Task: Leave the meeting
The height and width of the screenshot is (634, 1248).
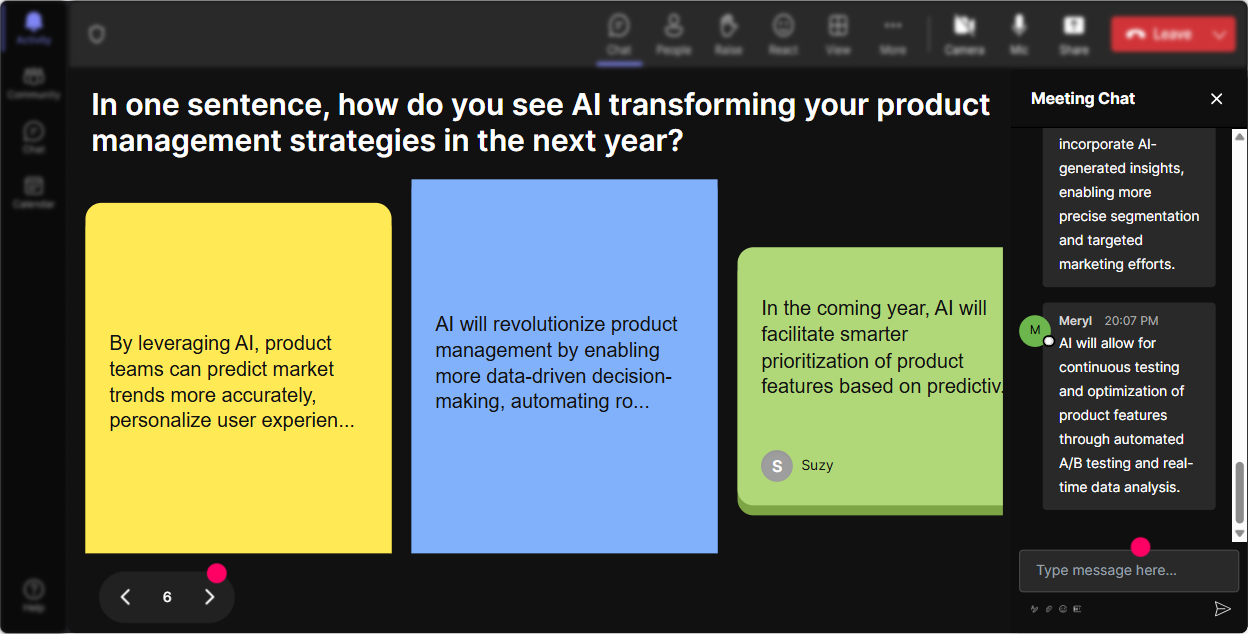Action: click(1159, 34)
